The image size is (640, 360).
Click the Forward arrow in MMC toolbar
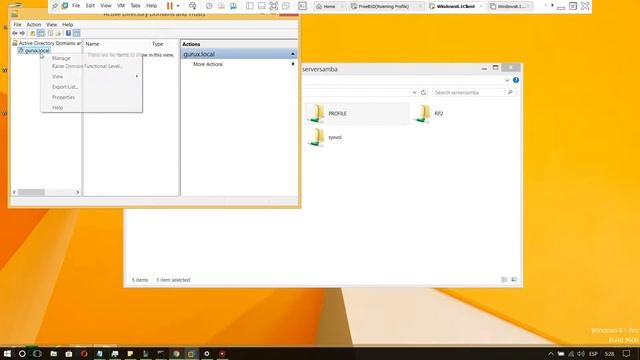point(22,33)
